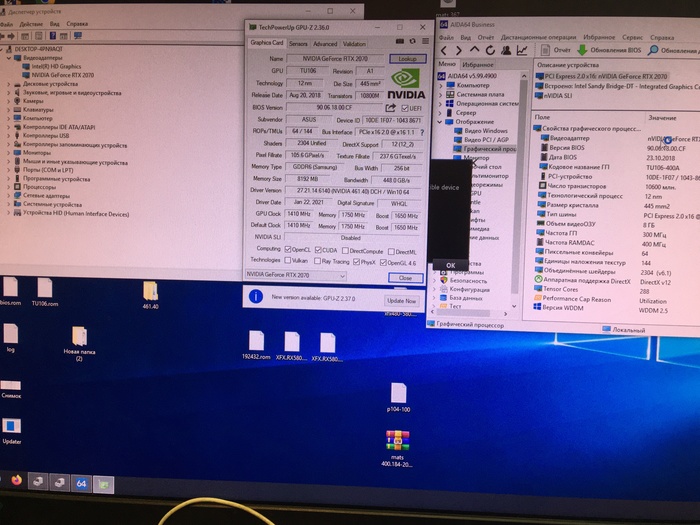Toggle the OpenCL computing checkbox
The image size is (700, 525).
pos(289,248)
